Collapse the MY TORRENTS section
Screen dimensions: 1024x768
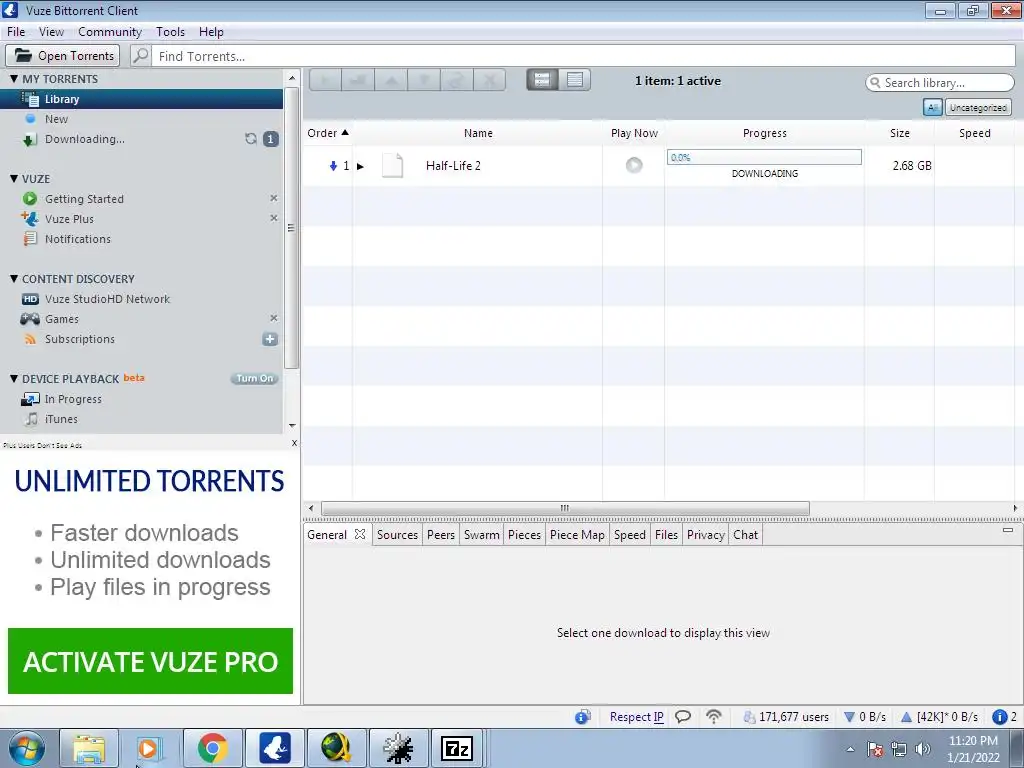tap(14, 78)
